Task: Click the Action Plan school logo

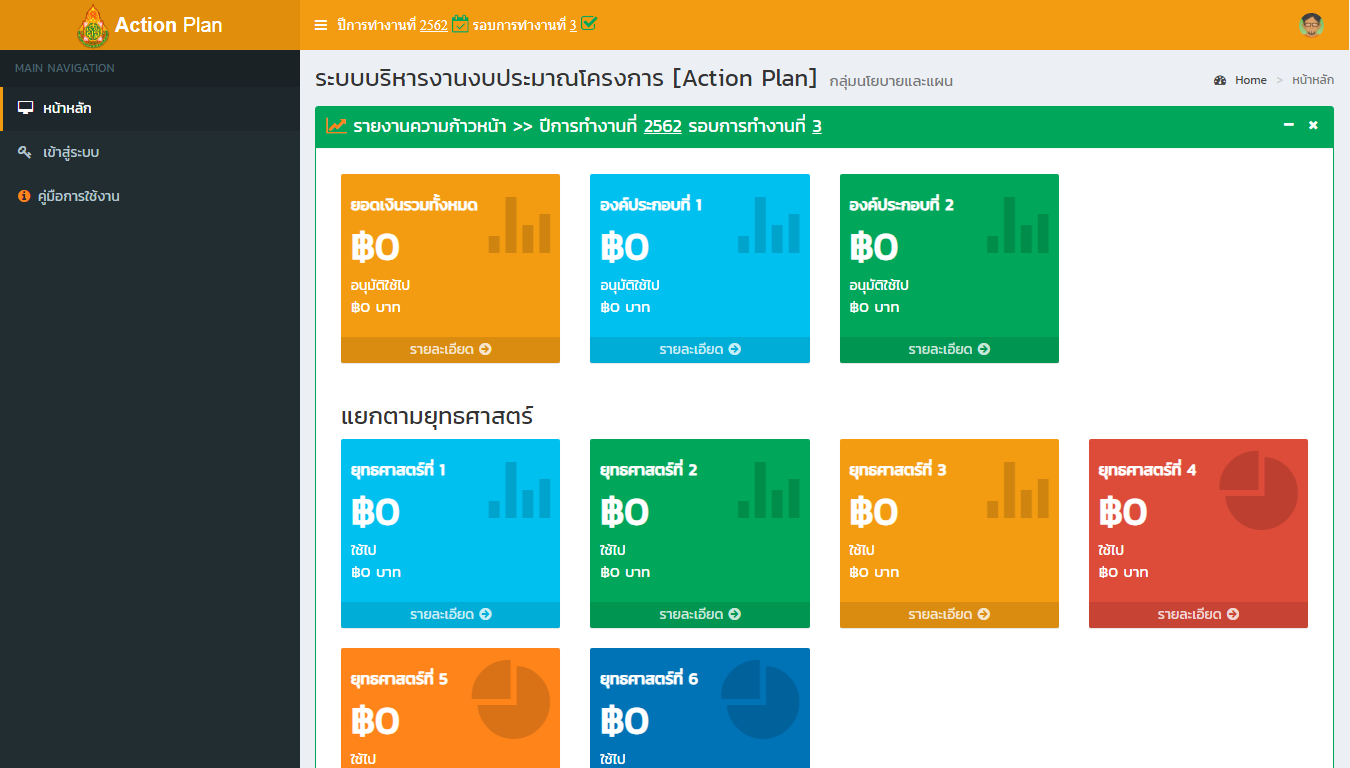Action: pos(93,25)
